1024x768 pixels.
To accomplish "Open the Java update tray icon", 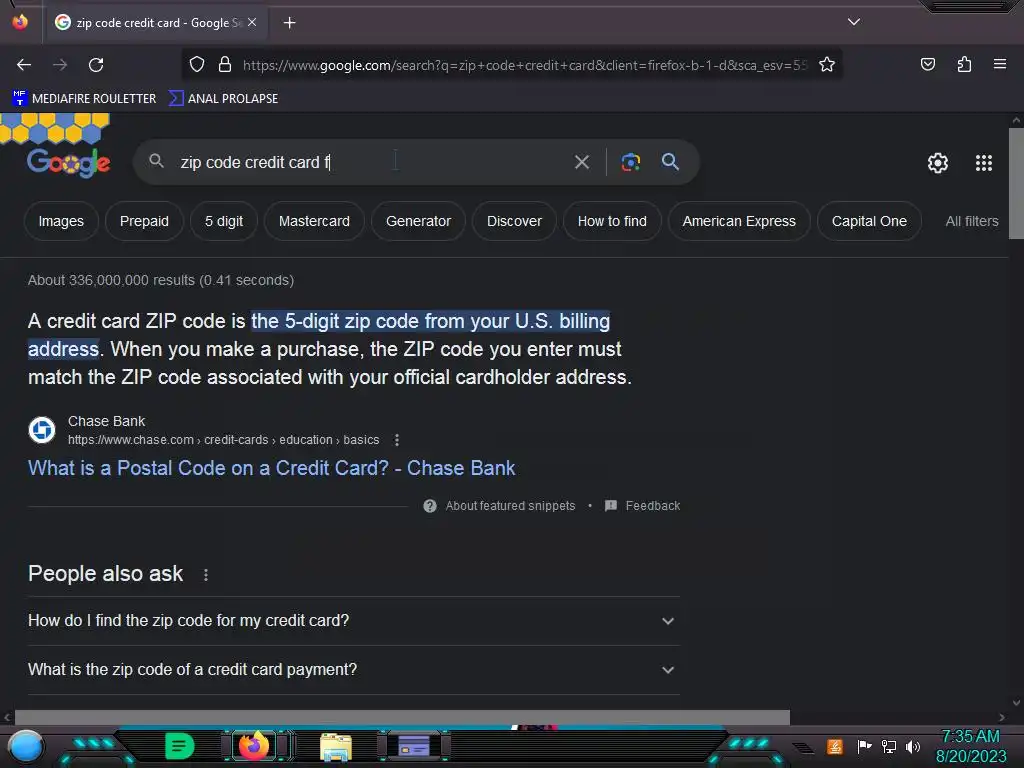I will [x=835, y=746].
